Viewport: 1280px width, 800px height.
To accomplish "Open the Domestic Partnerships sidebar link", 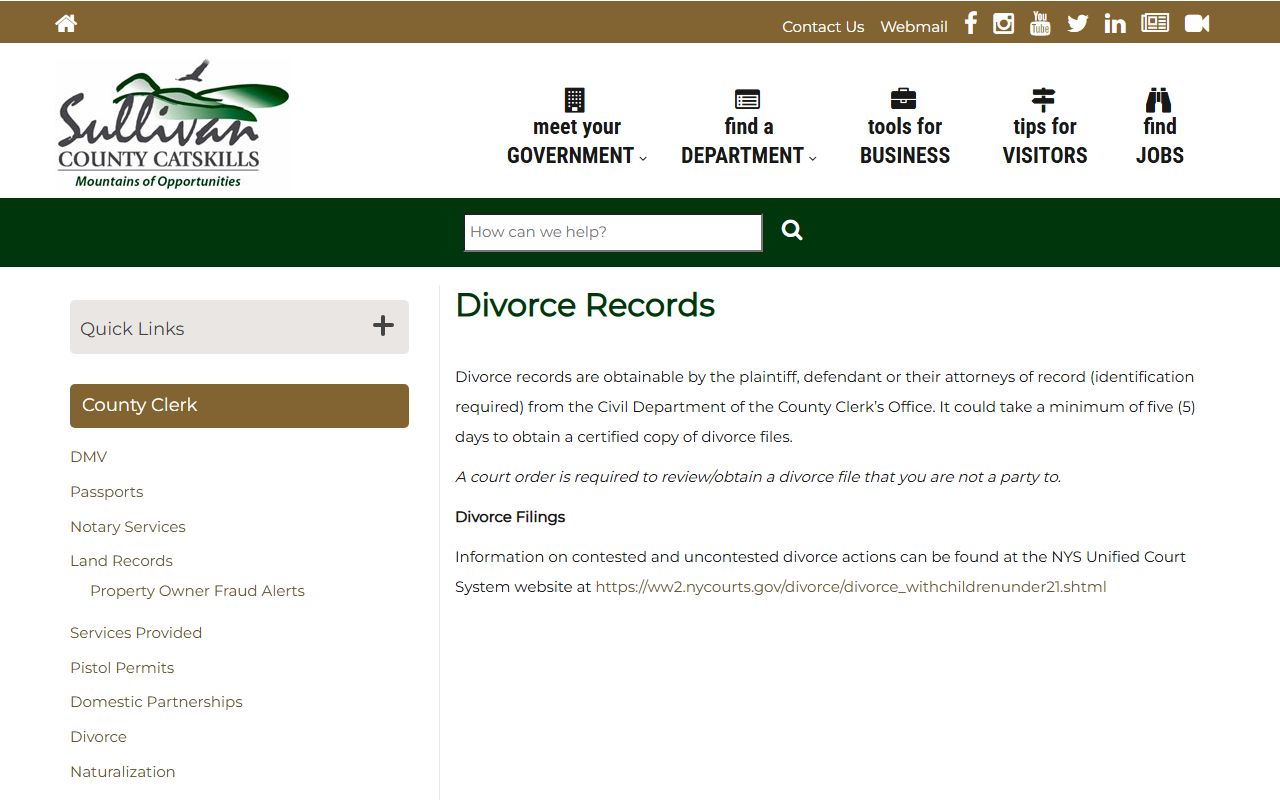I will point(156,702).
